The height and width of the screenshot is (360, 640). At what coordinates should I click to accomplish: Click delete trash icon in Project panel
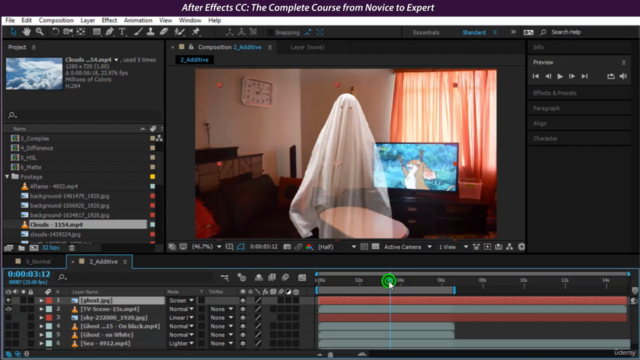(x=72, y=248)
